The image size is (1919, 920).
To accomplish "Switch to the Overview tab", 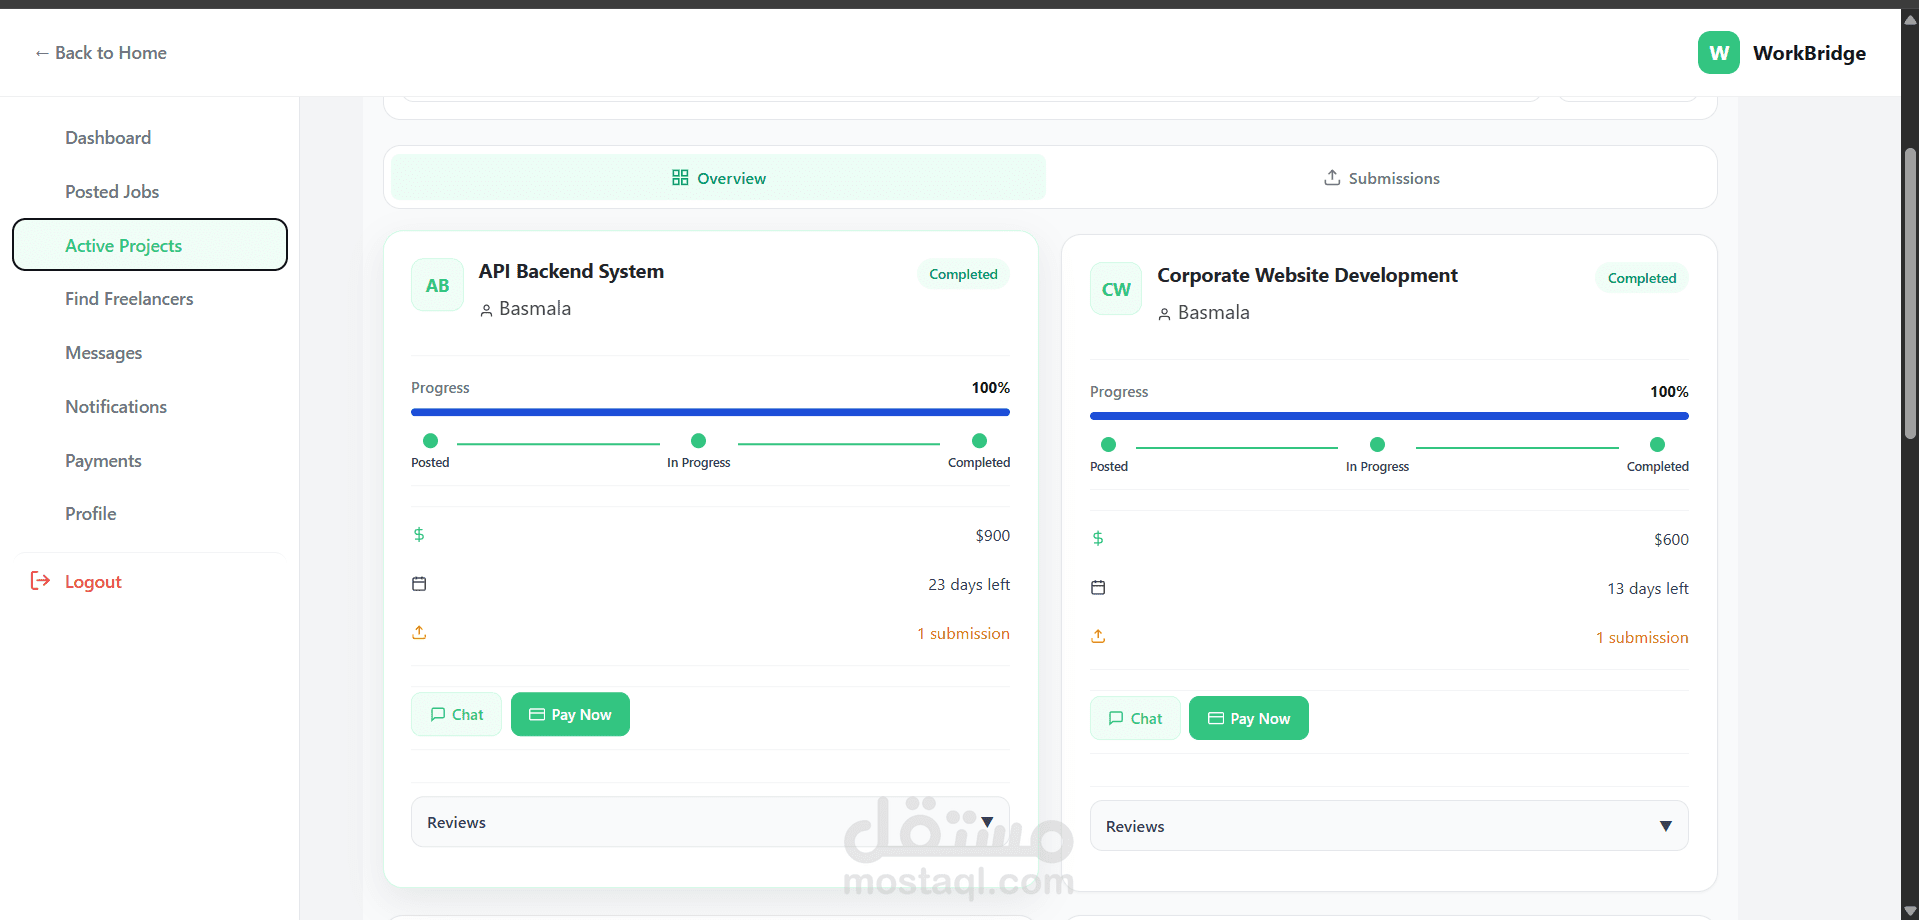I will coord(718,178).
